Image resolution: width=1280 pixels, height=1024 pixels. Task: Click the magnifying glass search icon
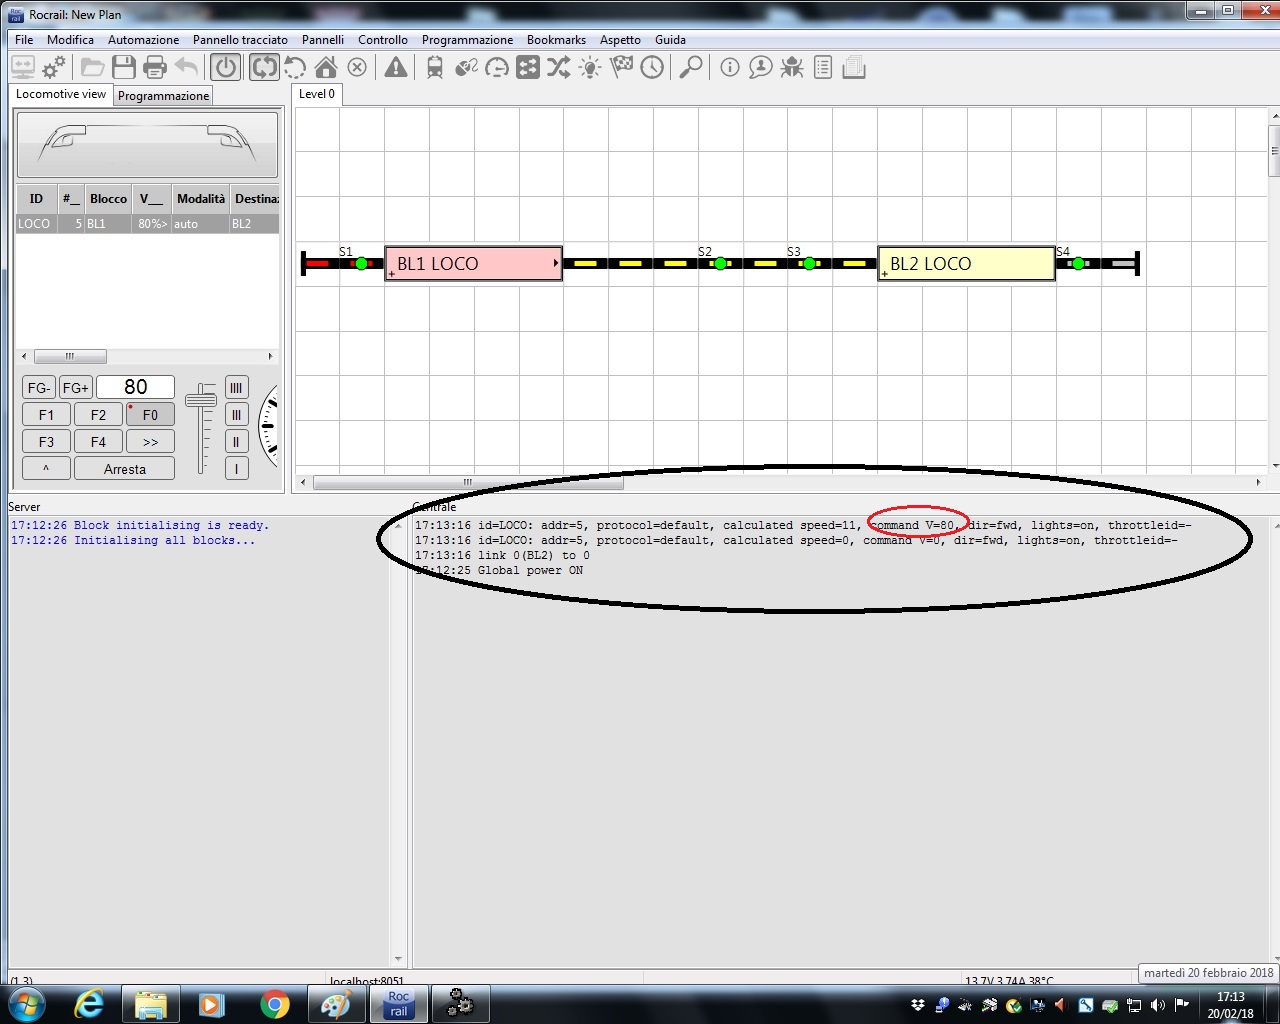point(691,68)
